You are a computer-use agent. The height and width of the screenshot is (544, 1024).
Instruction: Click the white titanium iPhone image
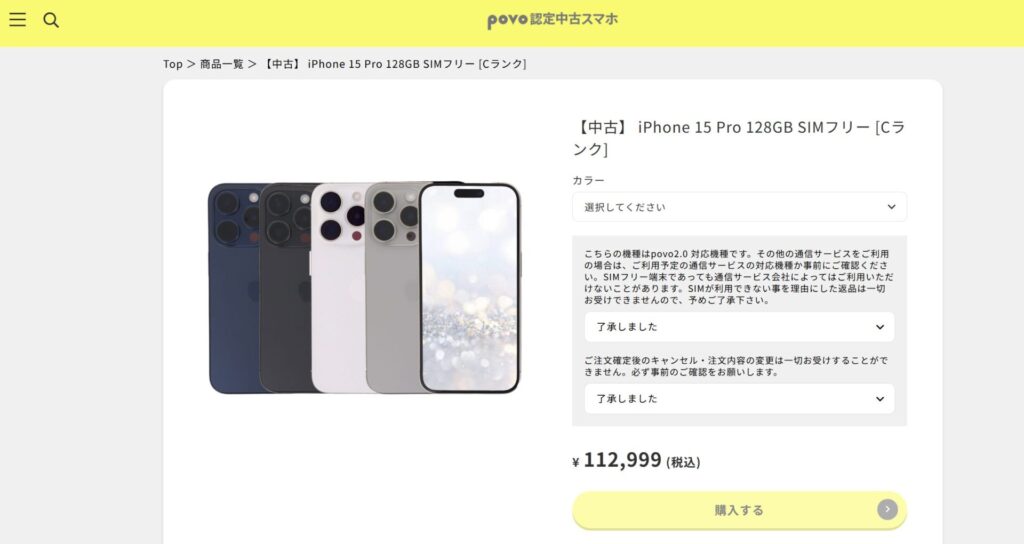(338, 288)
